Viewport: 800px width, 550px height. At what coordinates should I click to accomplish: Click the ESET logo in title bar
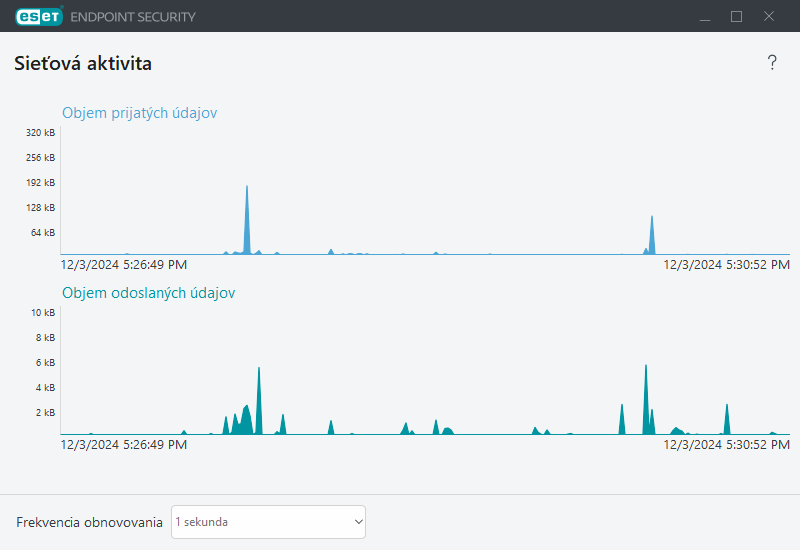39,16
